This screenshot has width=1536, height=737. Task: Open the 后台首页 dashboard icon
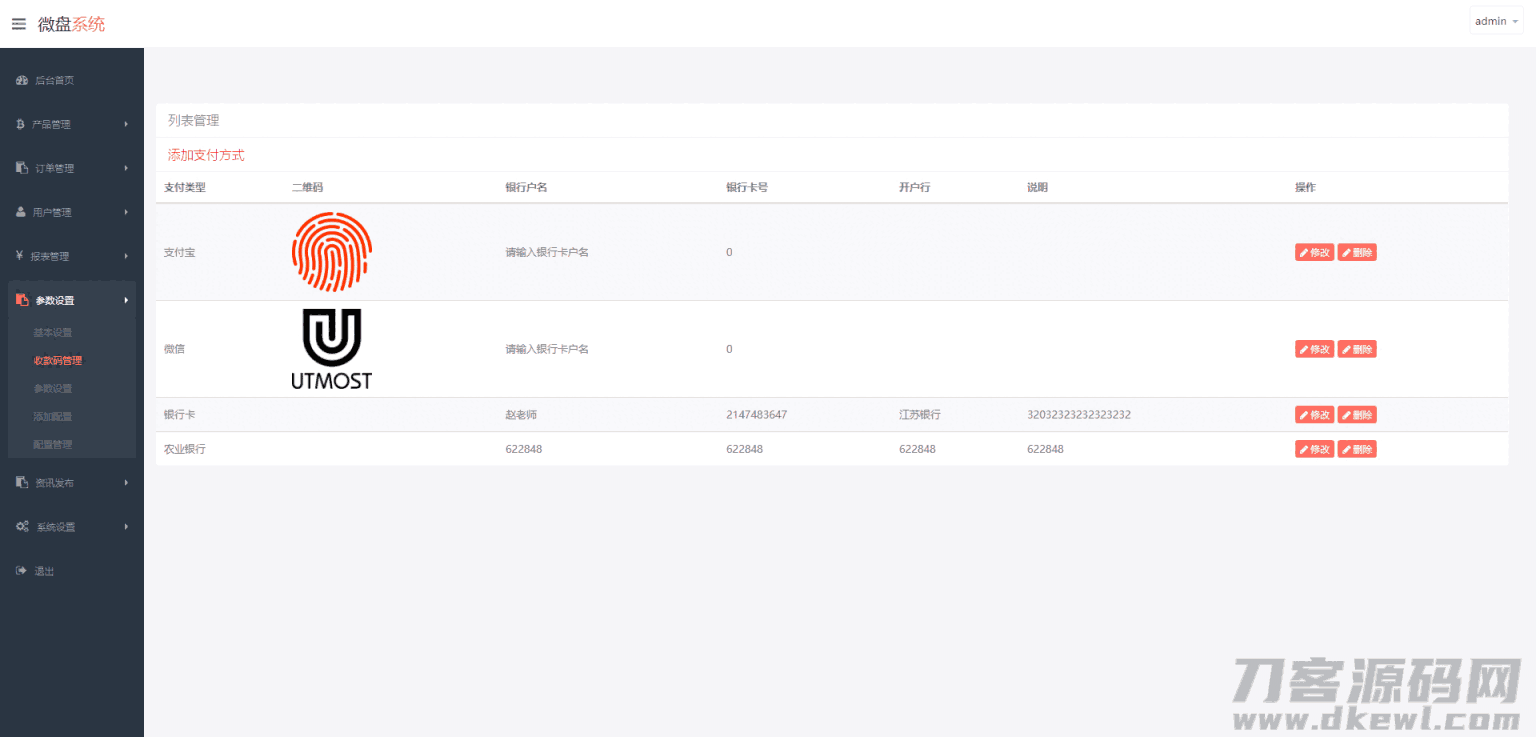coord(22,80)
